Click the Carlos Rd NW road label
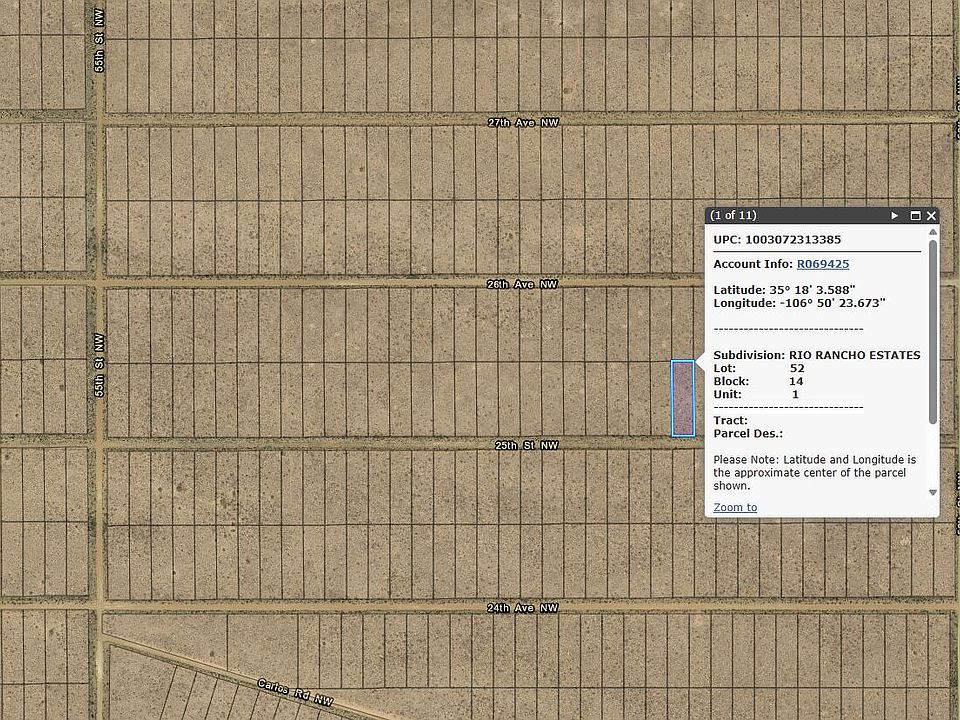Image resolution: width=960 pixels, height=720 pixels. click(295, 693)
